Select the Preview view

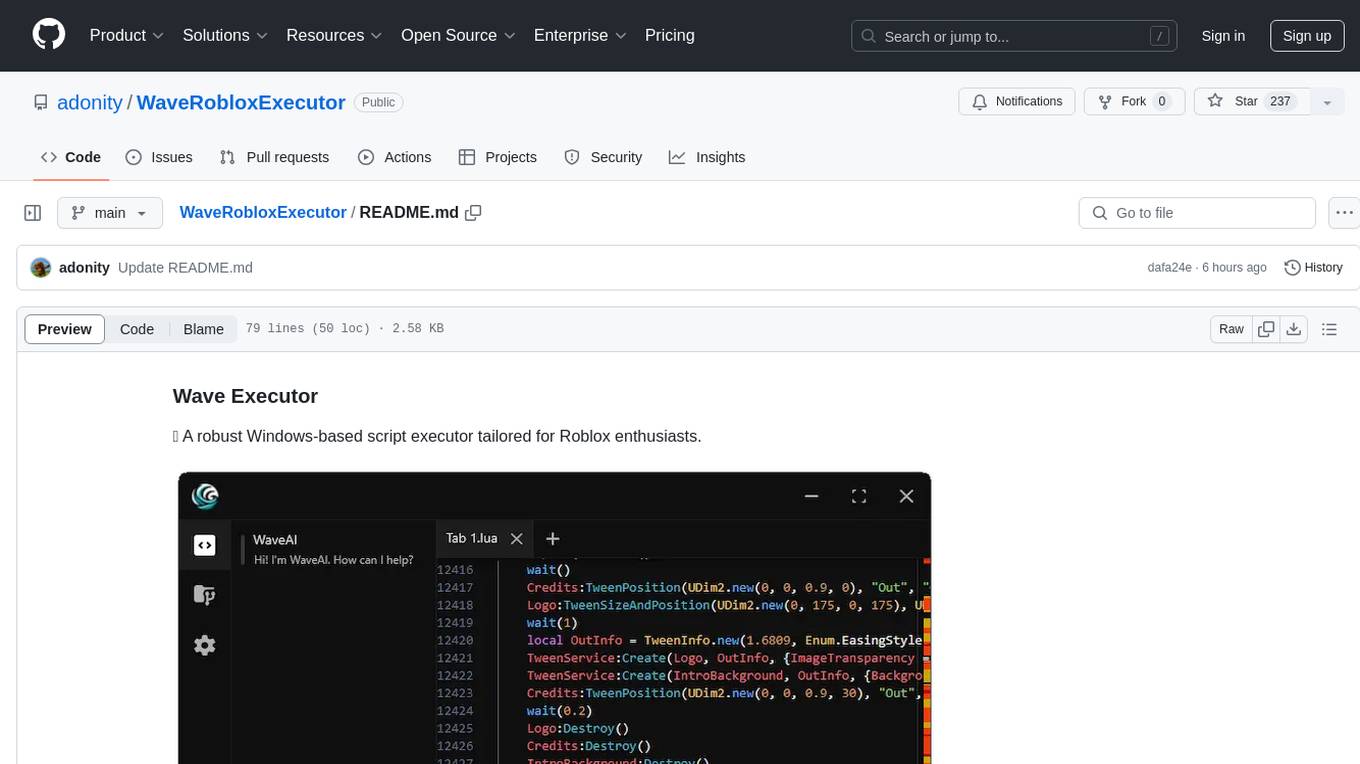65,329
